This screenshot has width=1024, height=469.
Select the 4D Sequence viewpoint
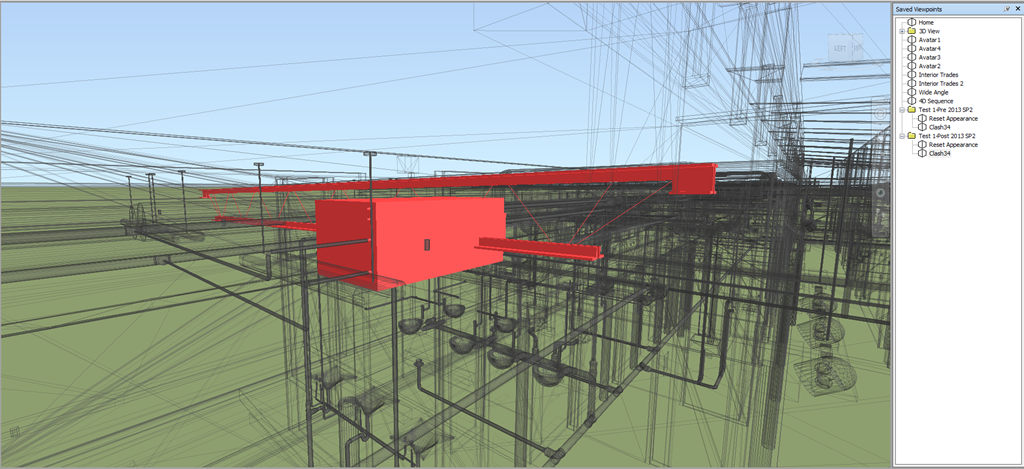point(936,101)
